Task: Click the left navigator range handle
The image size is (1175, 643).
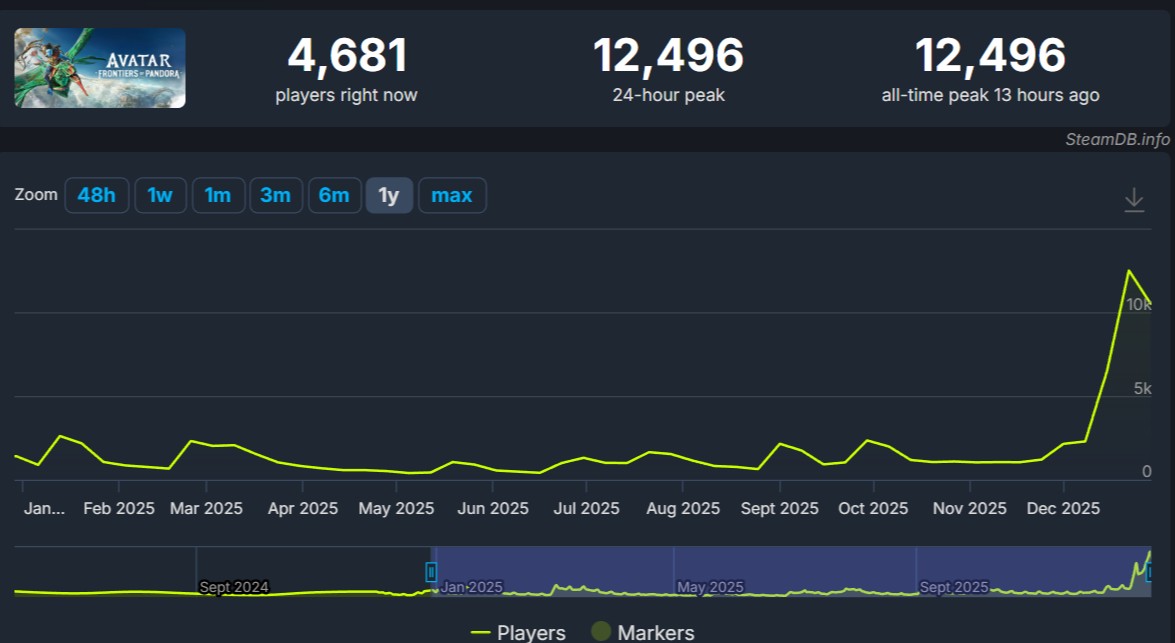Action: point(431,572)
